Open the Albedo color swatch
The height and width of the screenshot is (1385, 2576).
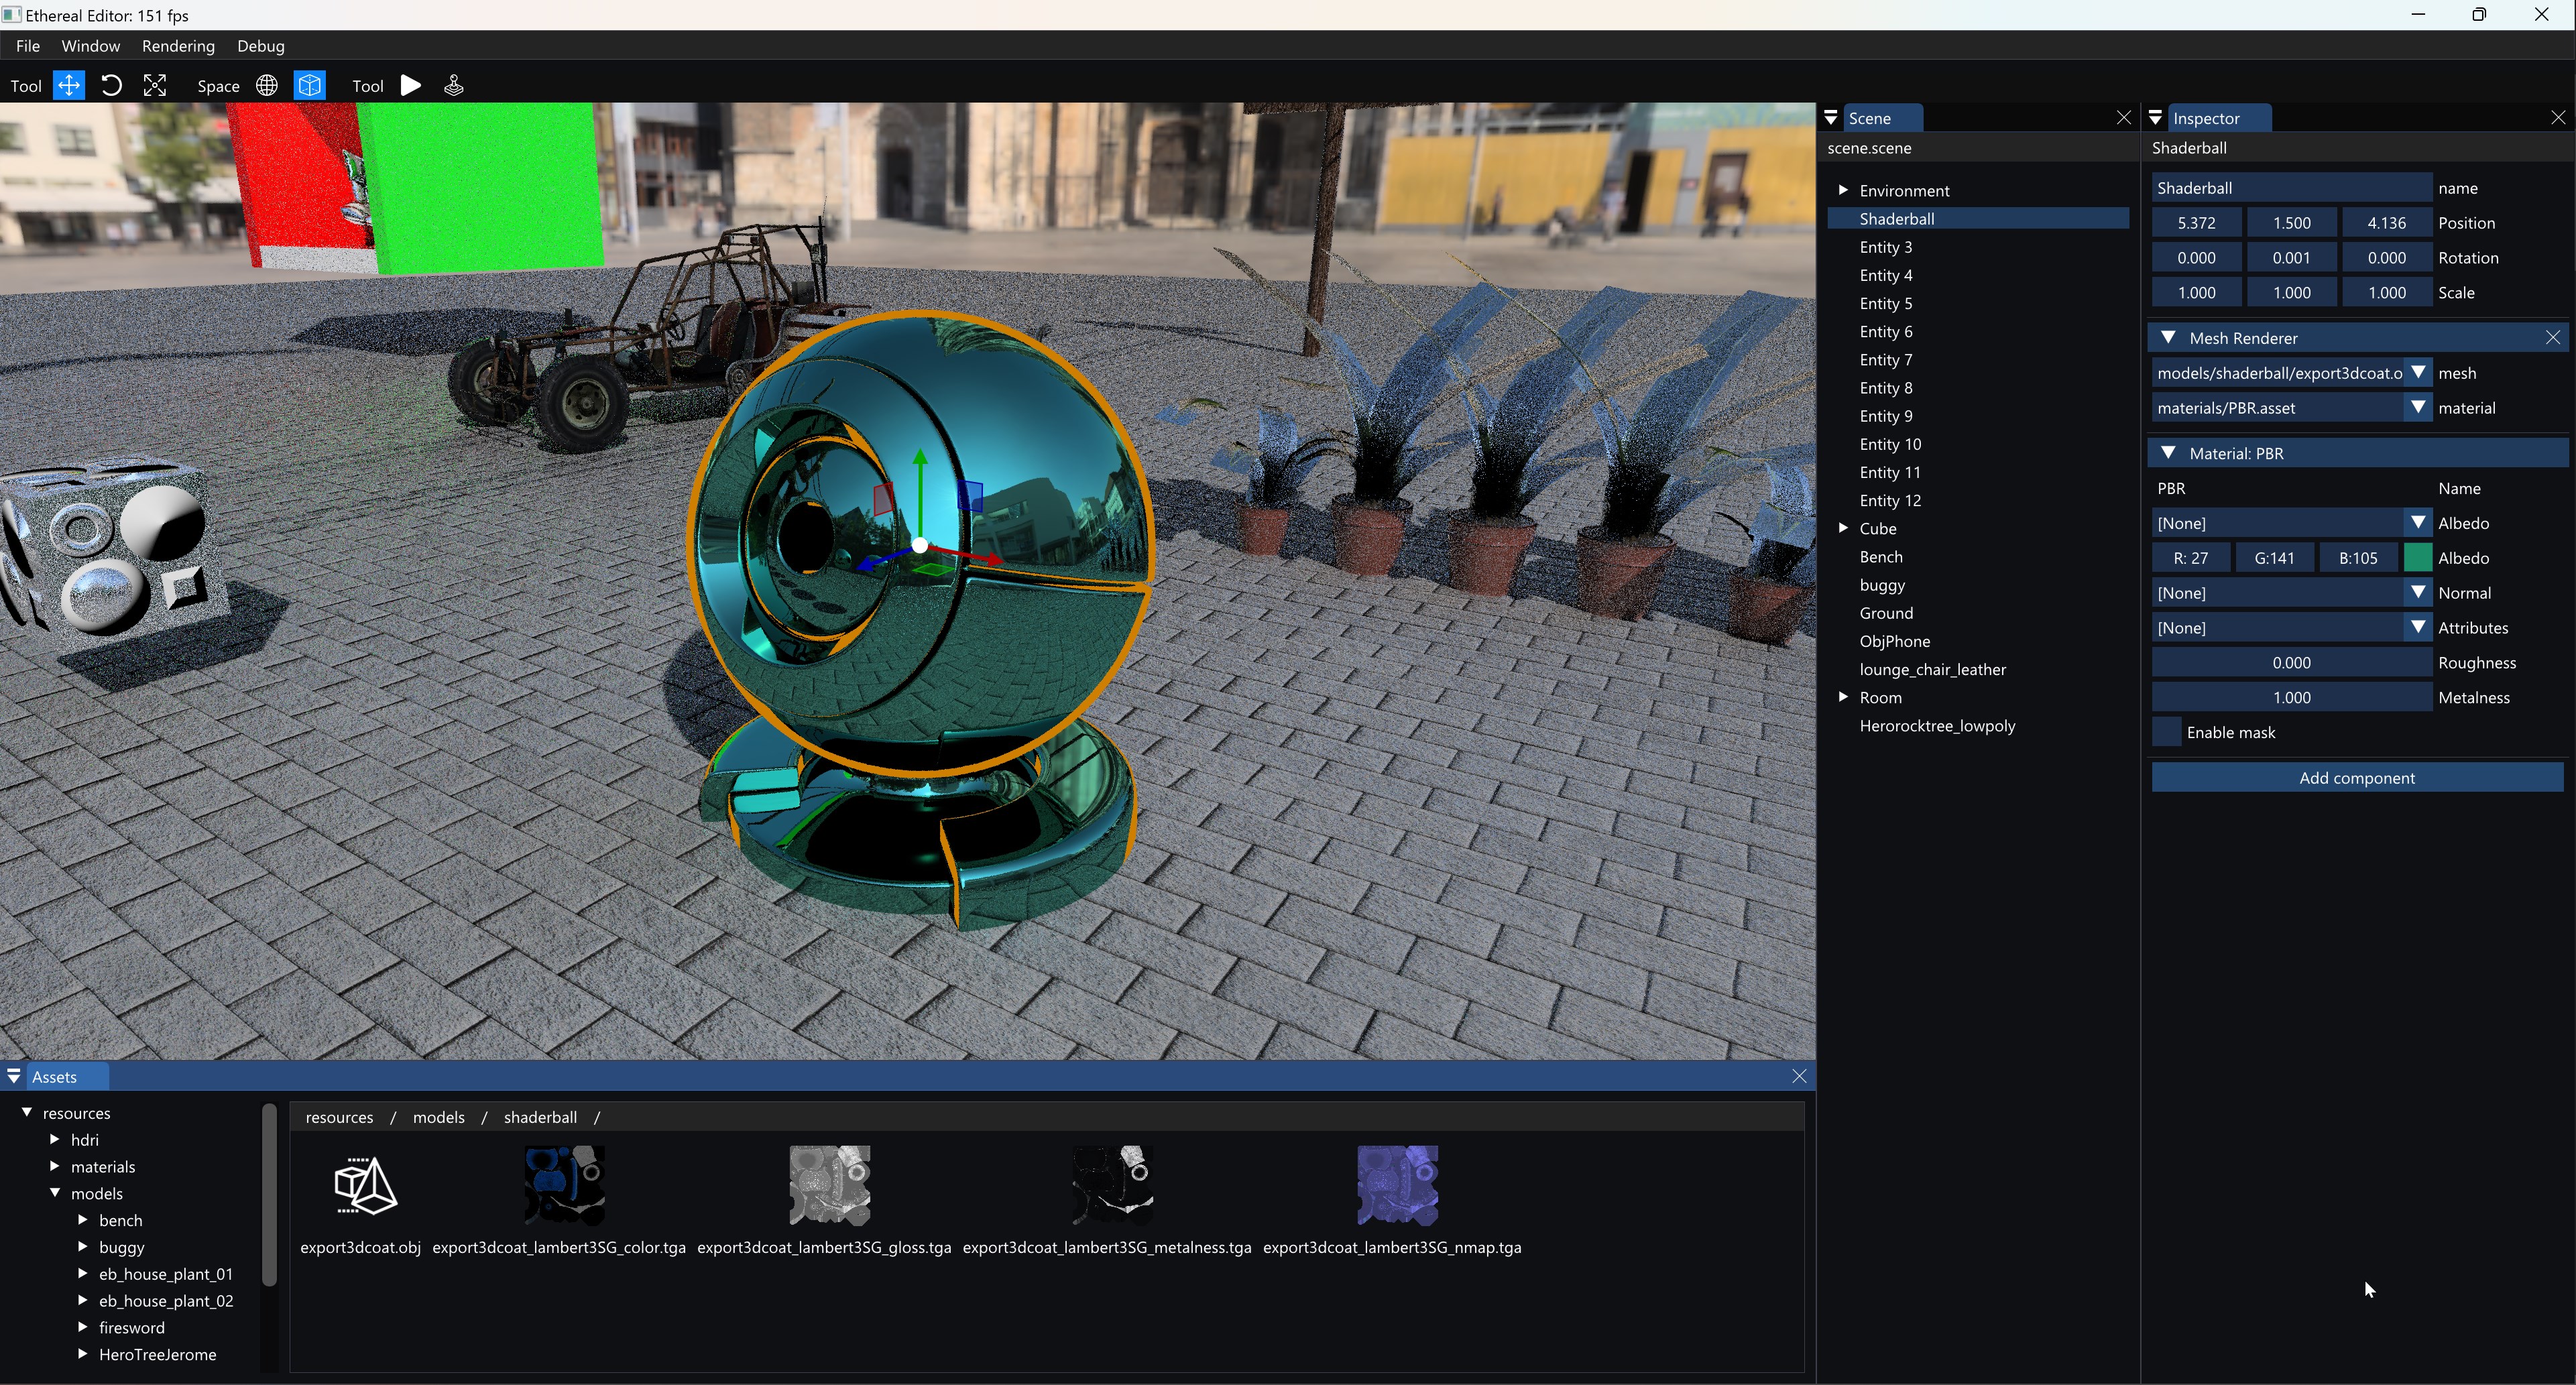click(2418, 557)
